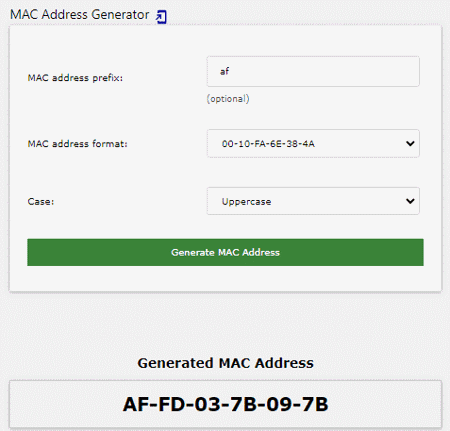The height and width of the screenshot is (431, 450).
Task: Click the blank area right of the prefix text
Action: [x=323, y=71]
